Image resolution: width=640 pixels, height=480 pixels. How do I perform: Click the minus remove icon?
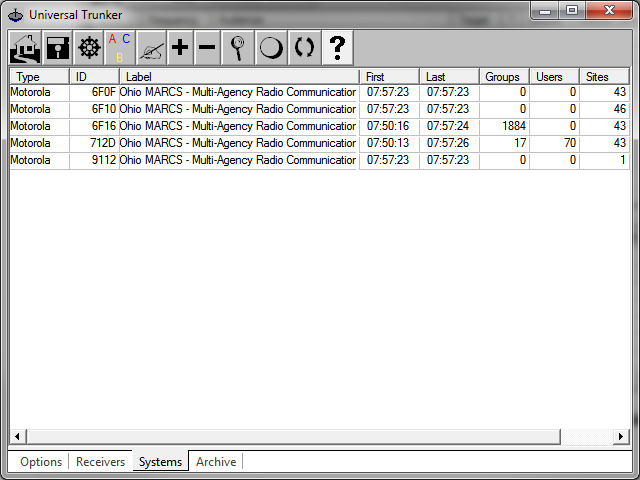coord(206,47)
